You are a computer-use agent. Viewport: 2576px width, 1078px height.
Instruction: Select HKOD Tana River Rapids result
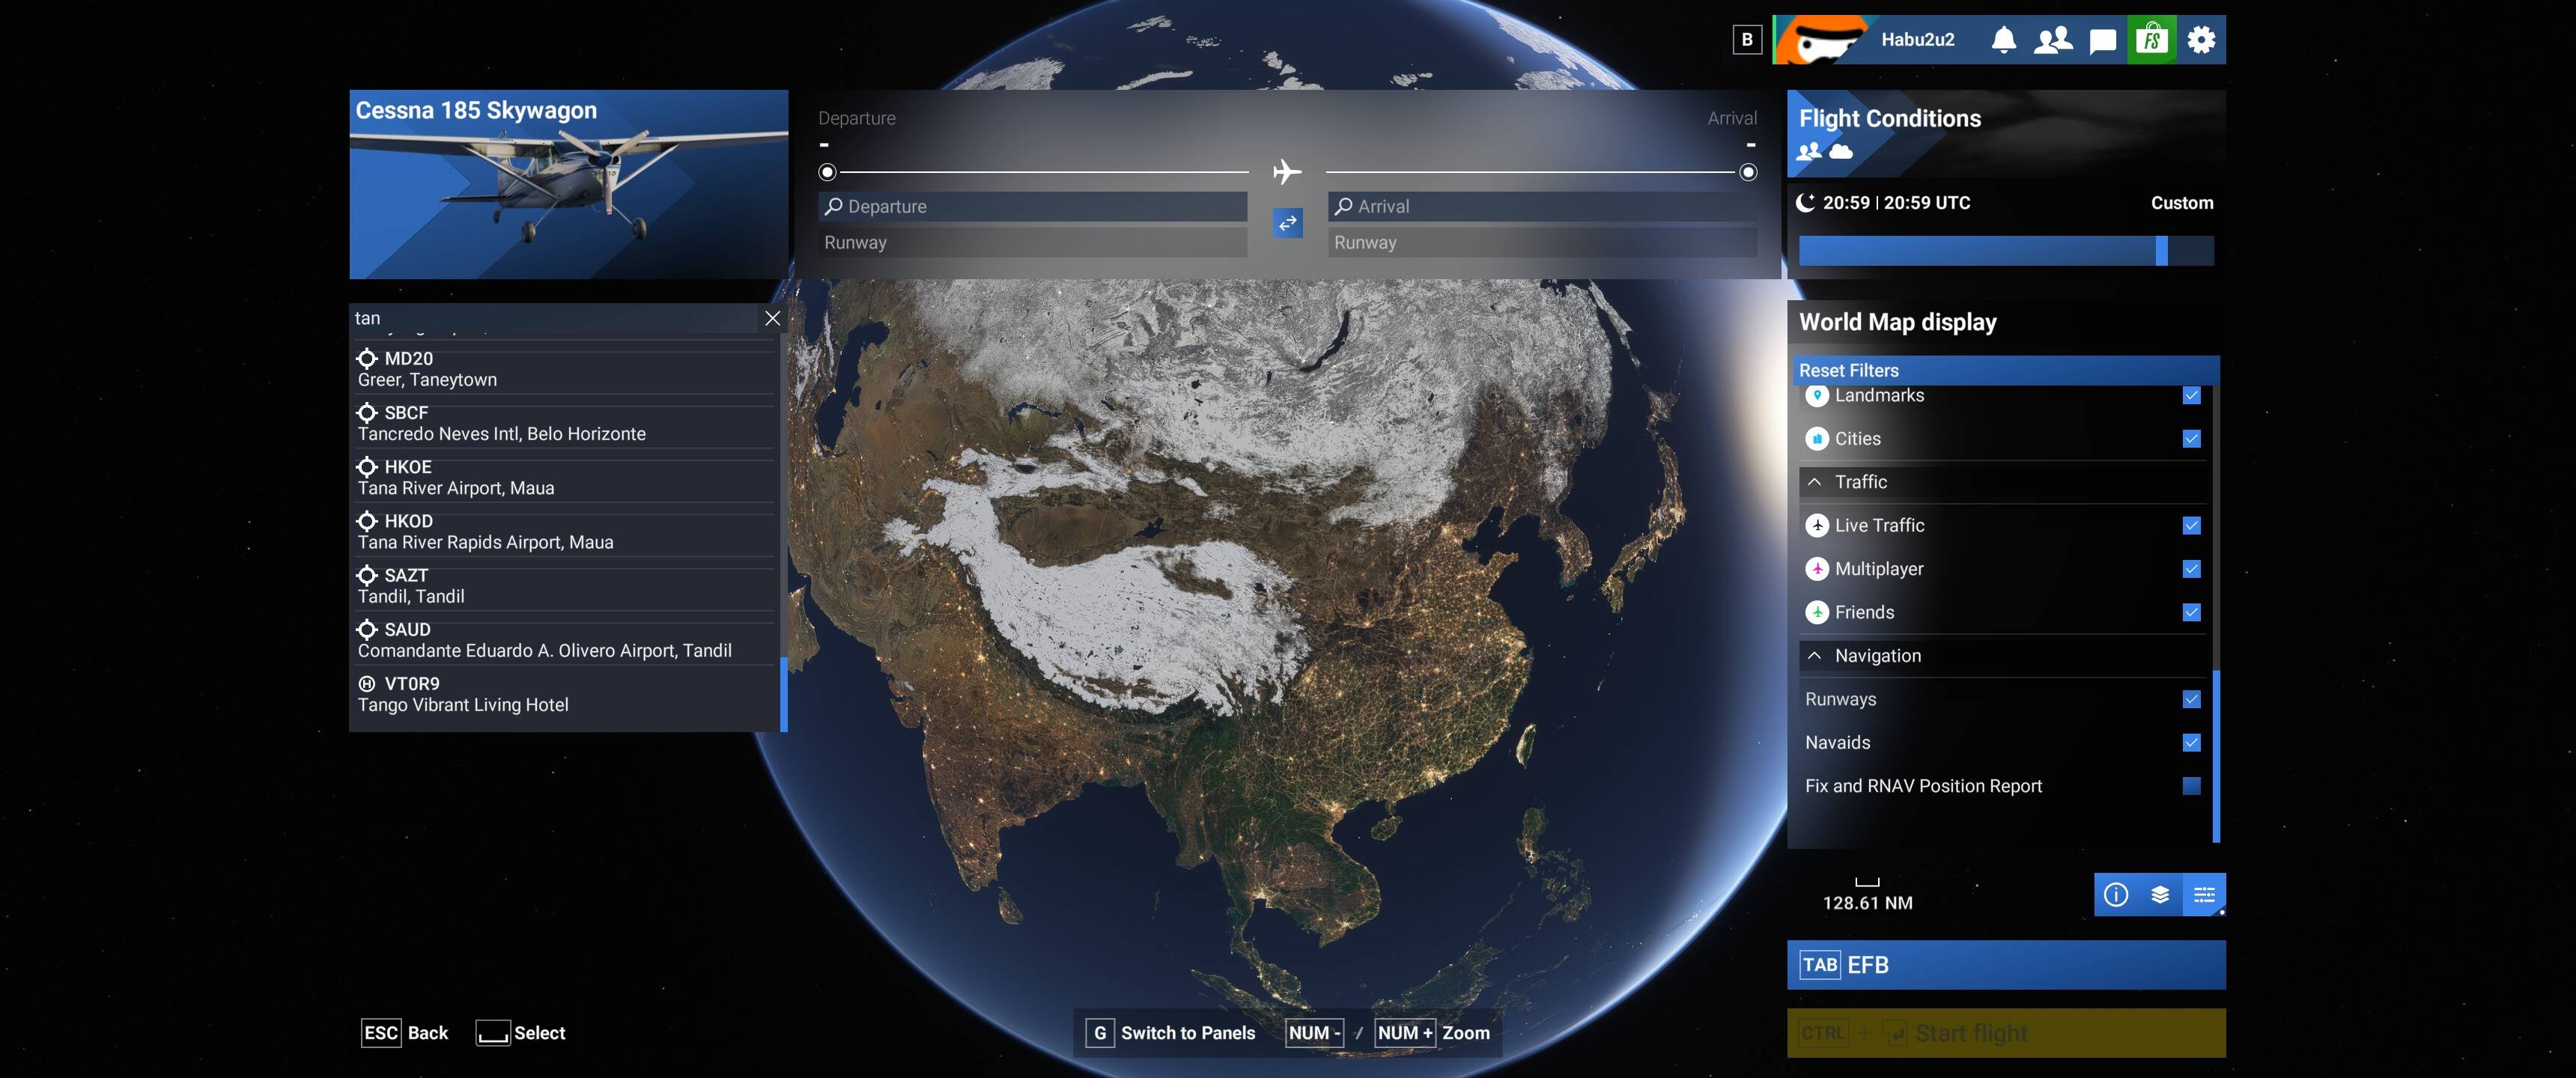point(565,531)
